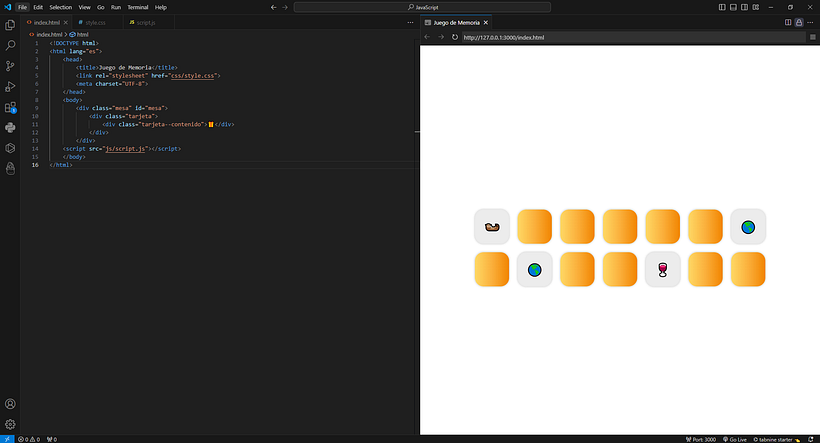Open the Source Control view
Screen dimensions: 820x443
tap(10, 66)
